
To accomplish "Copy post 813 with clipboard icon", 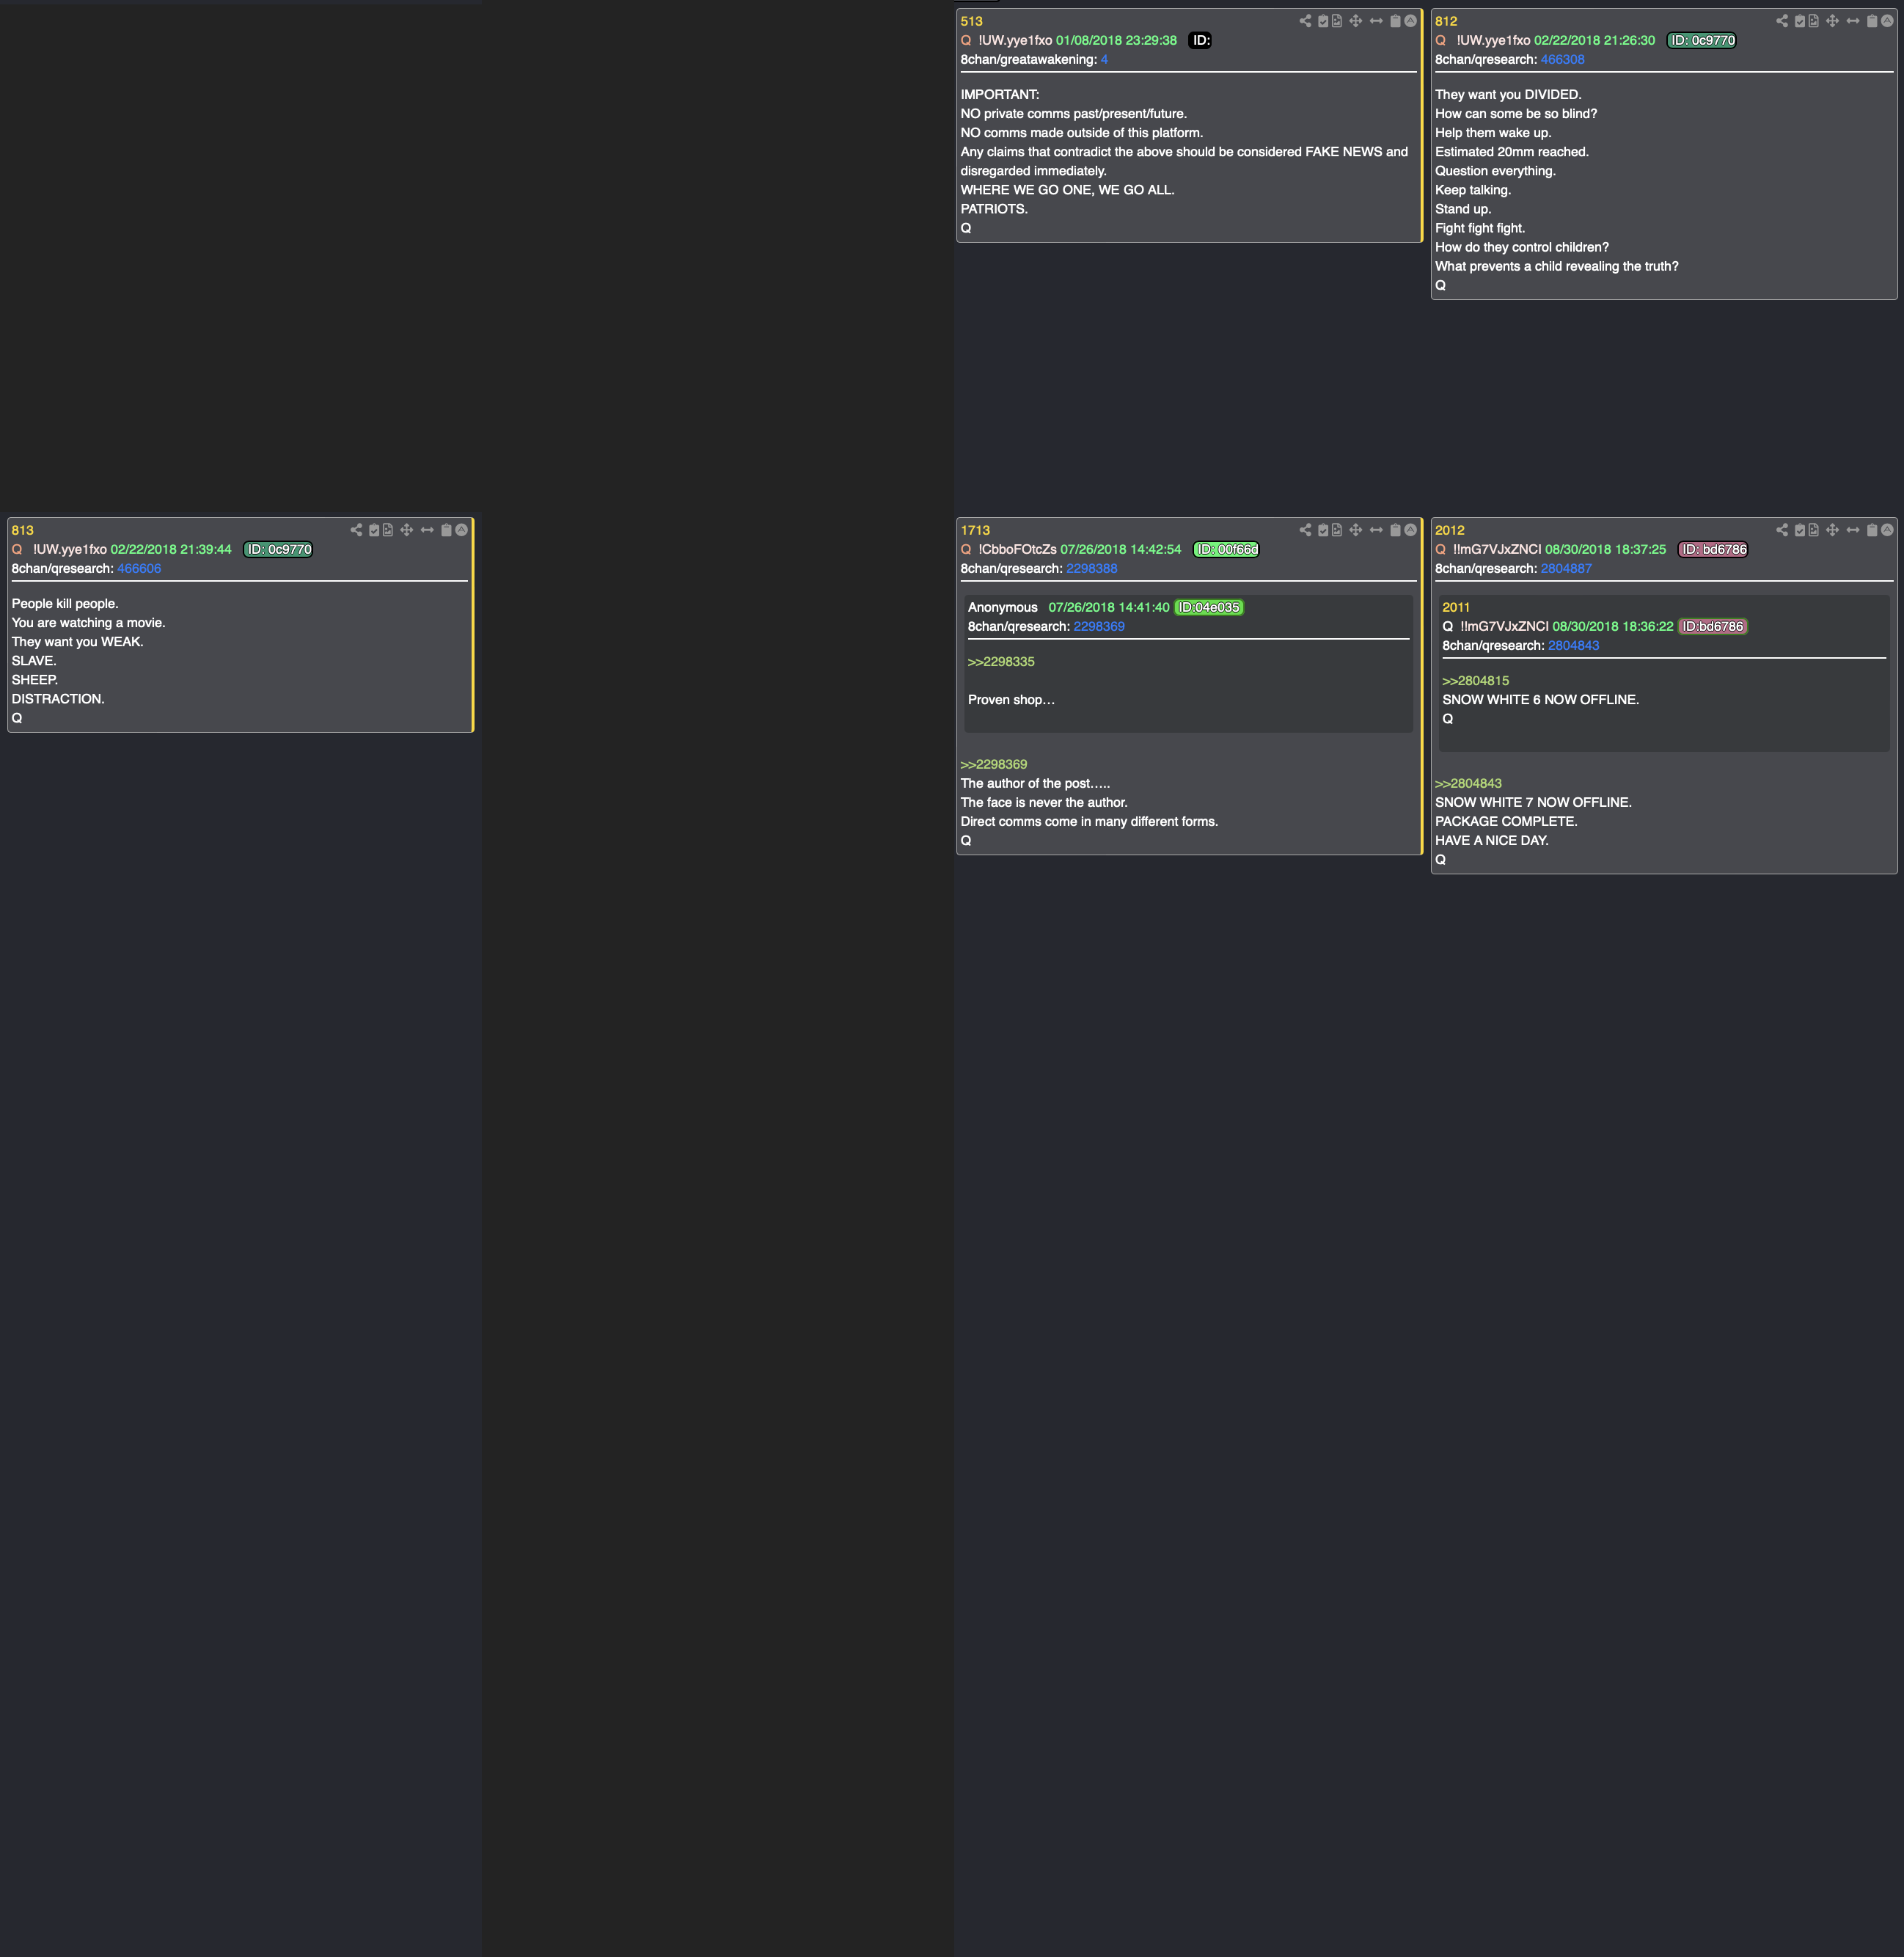I will coord(446,530).
